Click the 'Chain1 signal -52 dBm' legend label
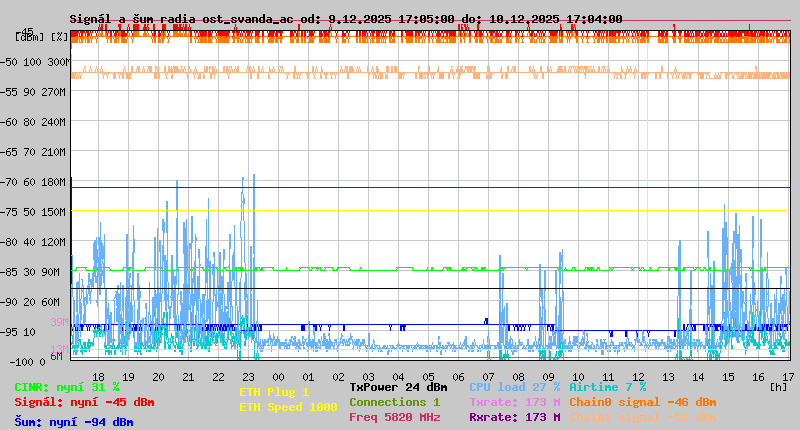 (x=643, y=417)
